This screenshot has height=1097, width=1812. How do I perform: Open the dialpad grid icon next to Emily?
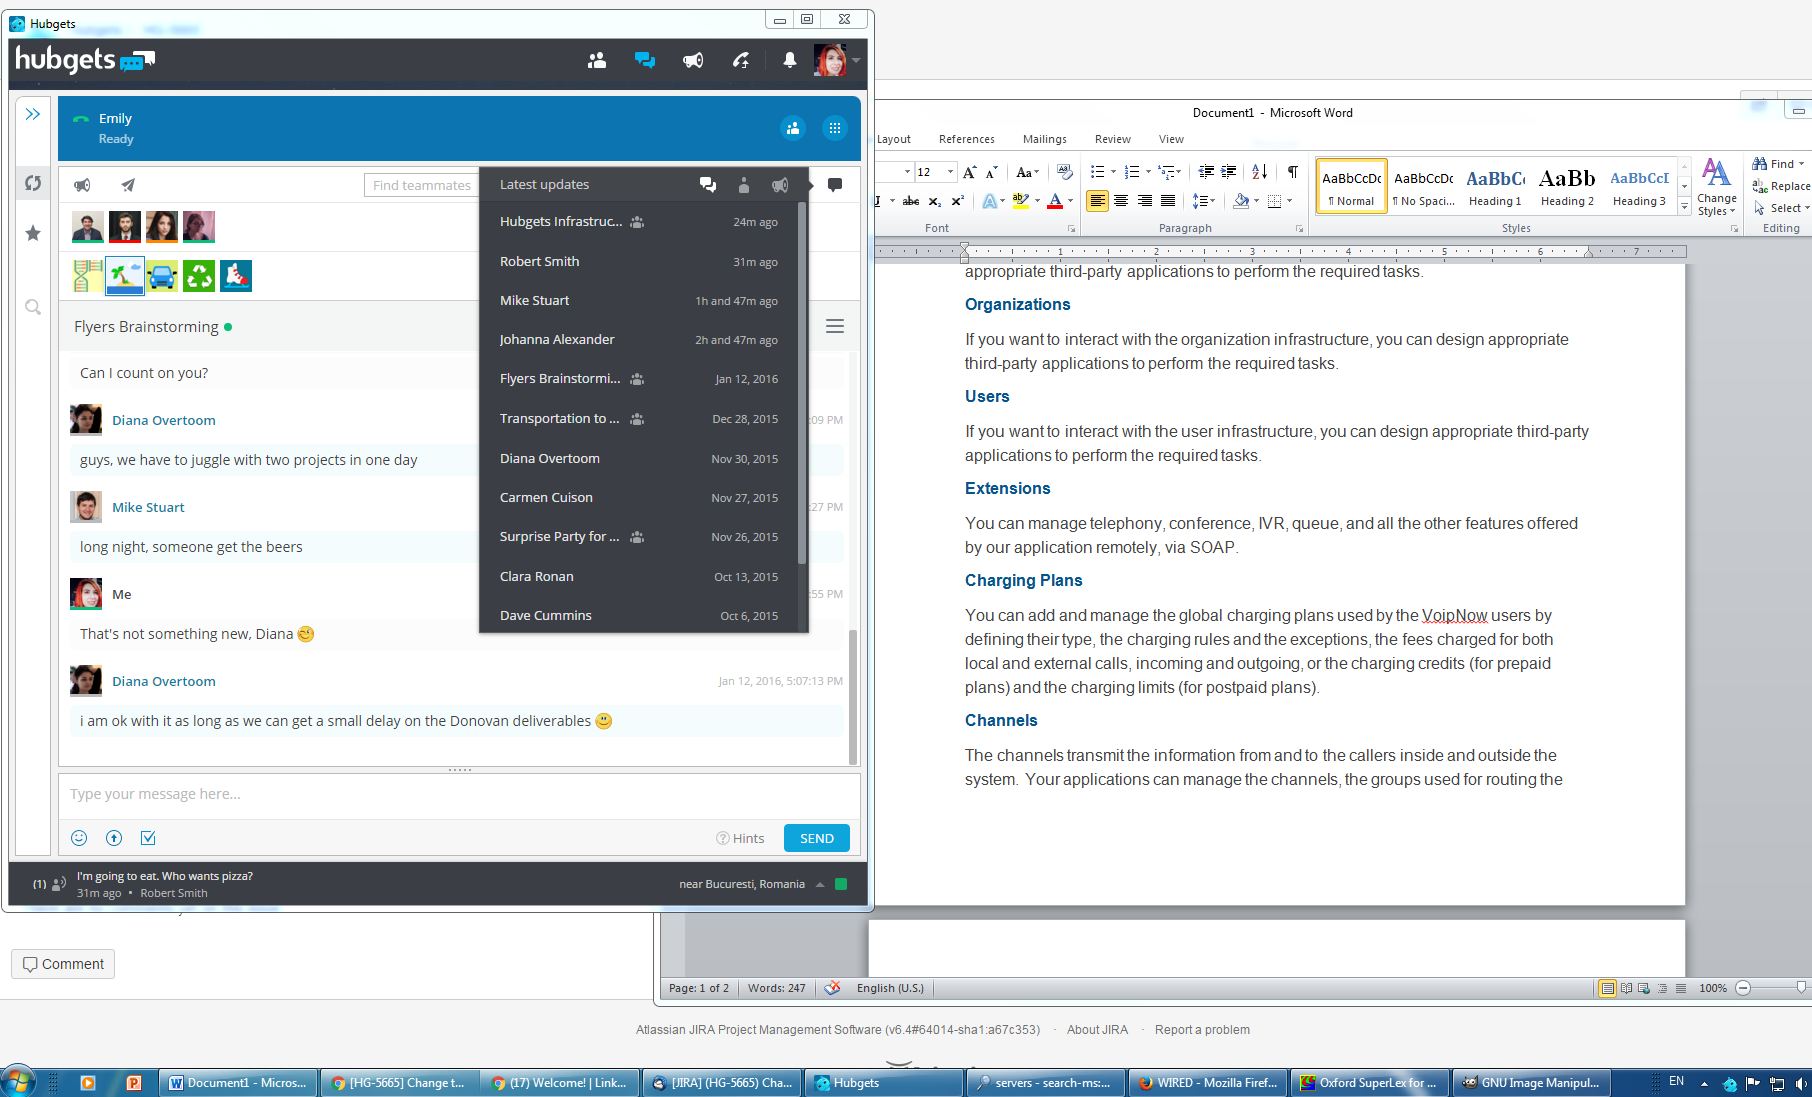(x=834, y=128)
